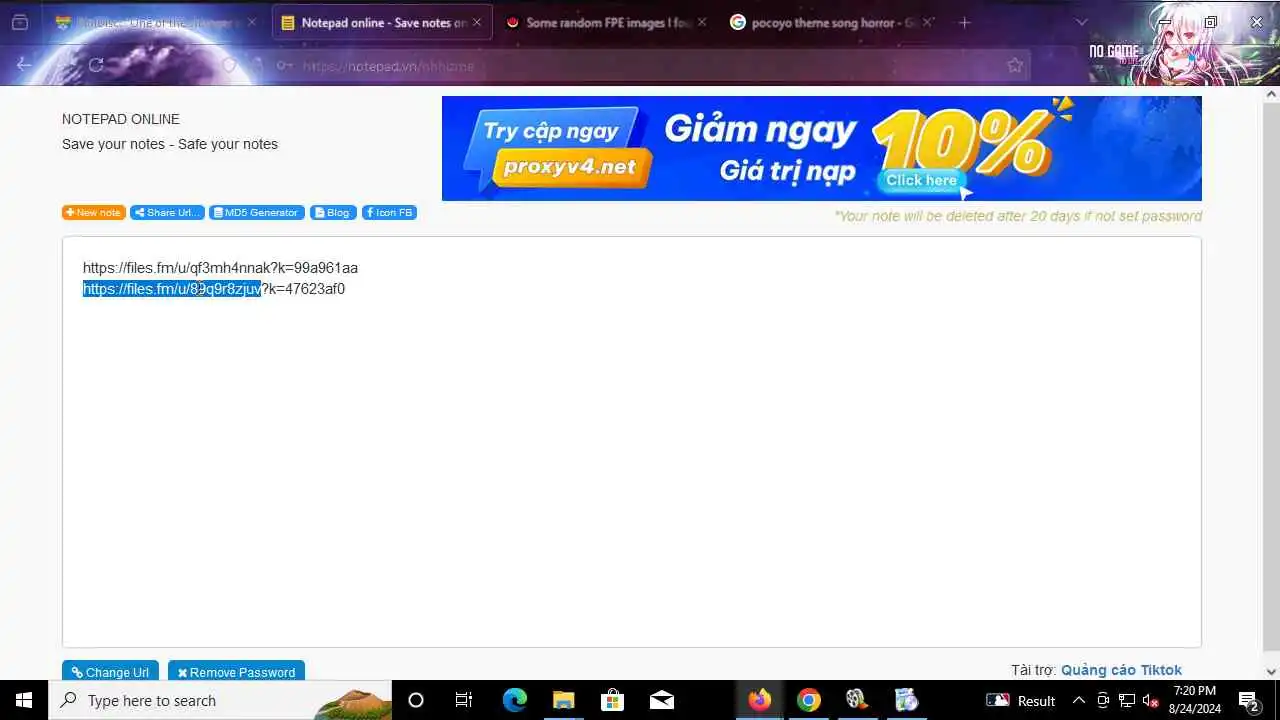This screenshot has width=1280, height=720.
Task: Click the Remove Password button
Action: [236, 672]
